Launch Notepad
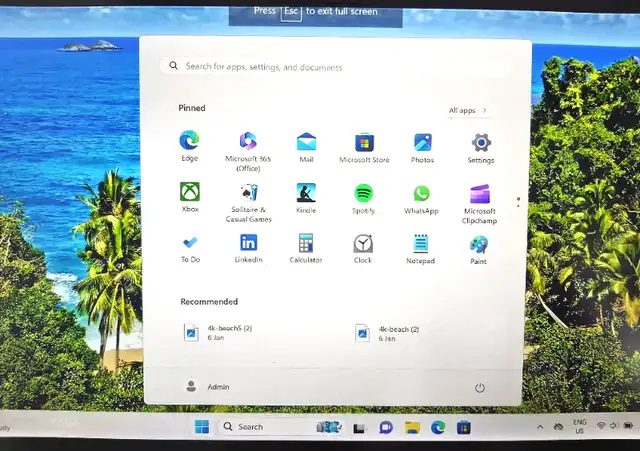Viewport: 640px width, 451px height. (420, 249)
